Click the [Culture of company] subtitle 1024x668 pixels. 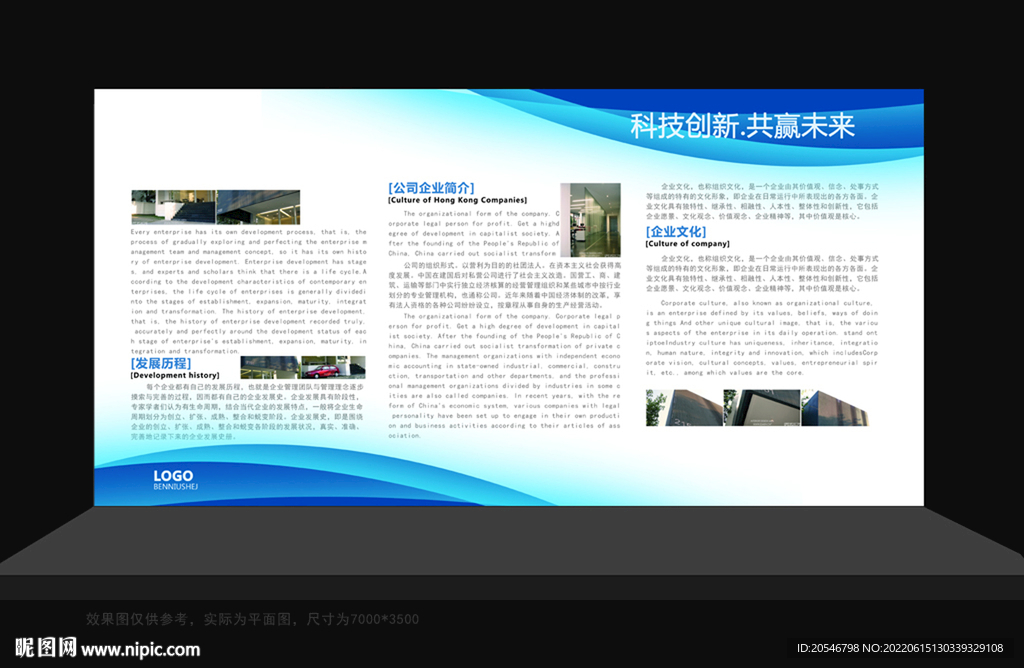click(x=688, y=244)
